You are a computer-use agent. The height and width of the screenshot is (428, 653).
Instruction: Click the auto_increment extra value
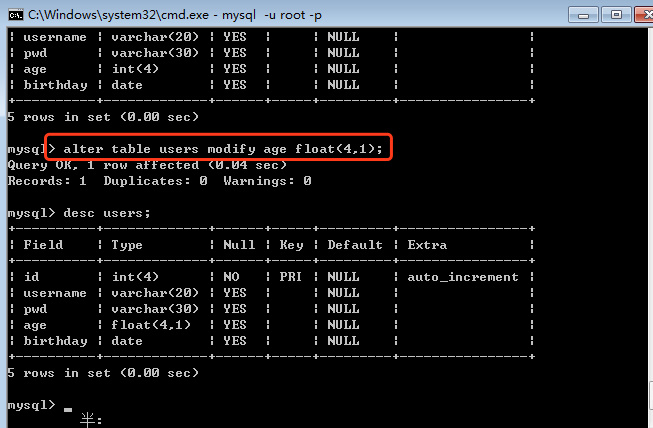[463, 277]
